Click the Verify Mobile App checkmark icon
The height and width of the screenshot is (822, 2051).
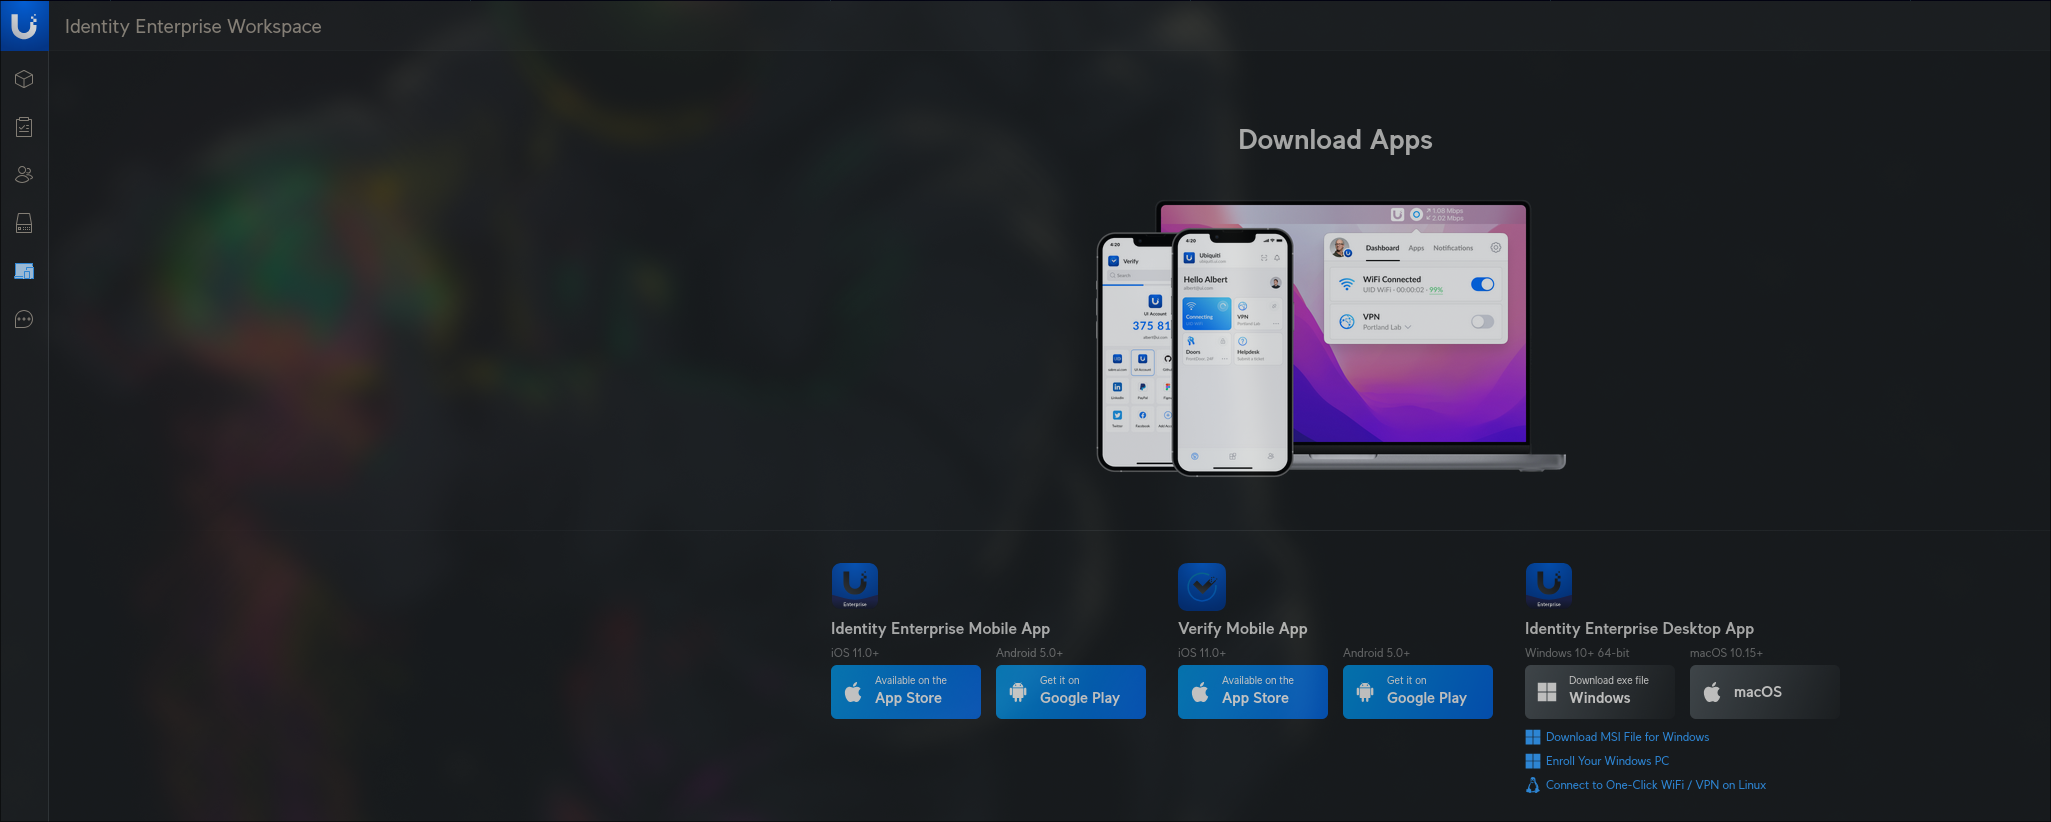click(x=1201, y=586)
